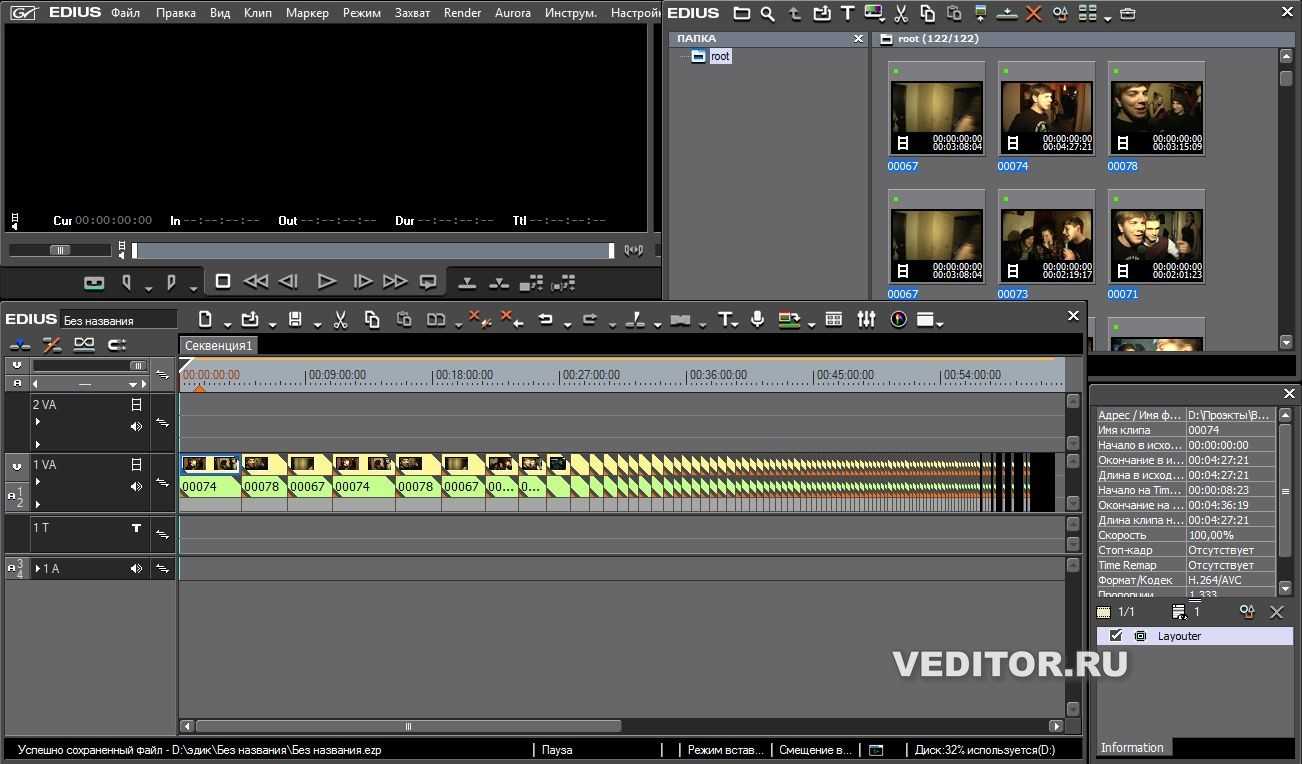Mute the 1 A audio track

[x=136, y=569]
